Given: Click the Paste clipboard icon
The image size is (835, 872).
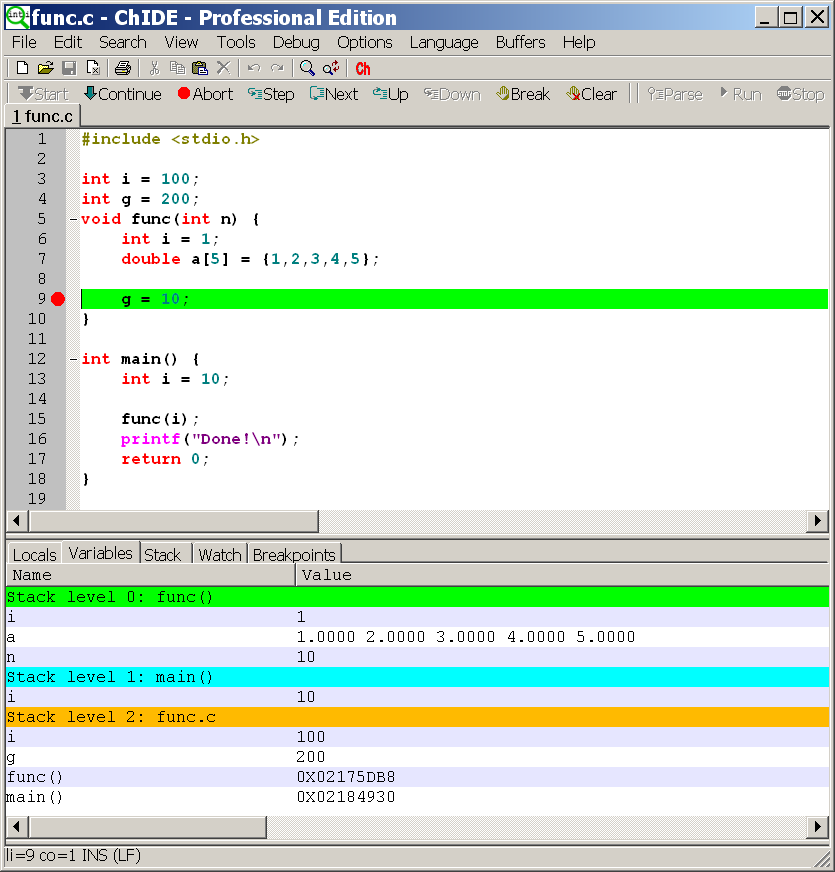Looking at the screenshot, I should [200, 68].
